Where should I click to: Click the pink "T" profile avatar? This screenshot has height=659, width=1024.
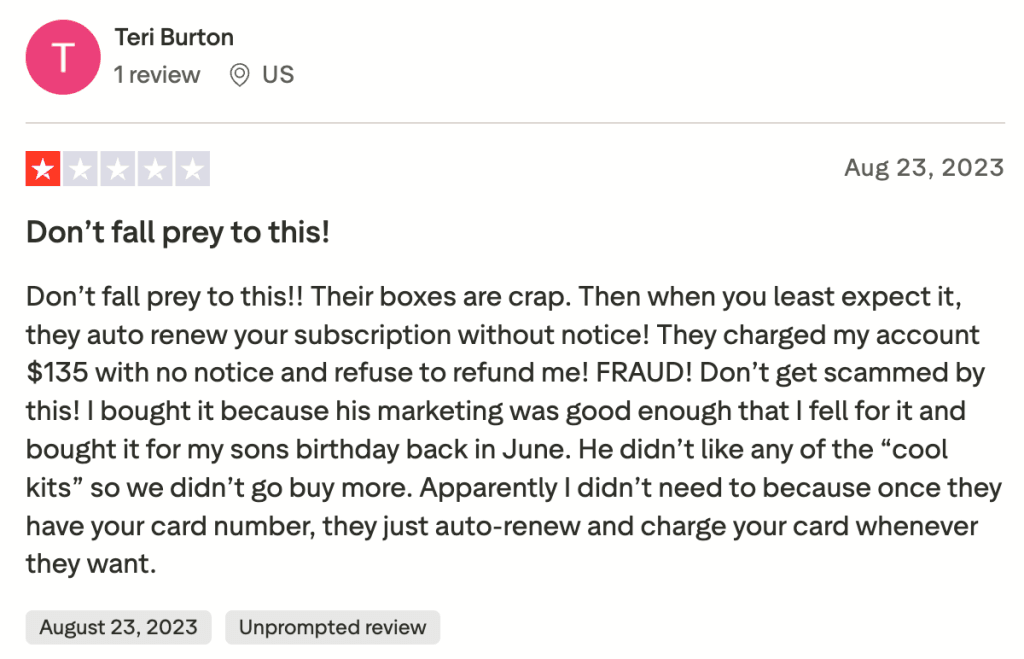(63, 57)
